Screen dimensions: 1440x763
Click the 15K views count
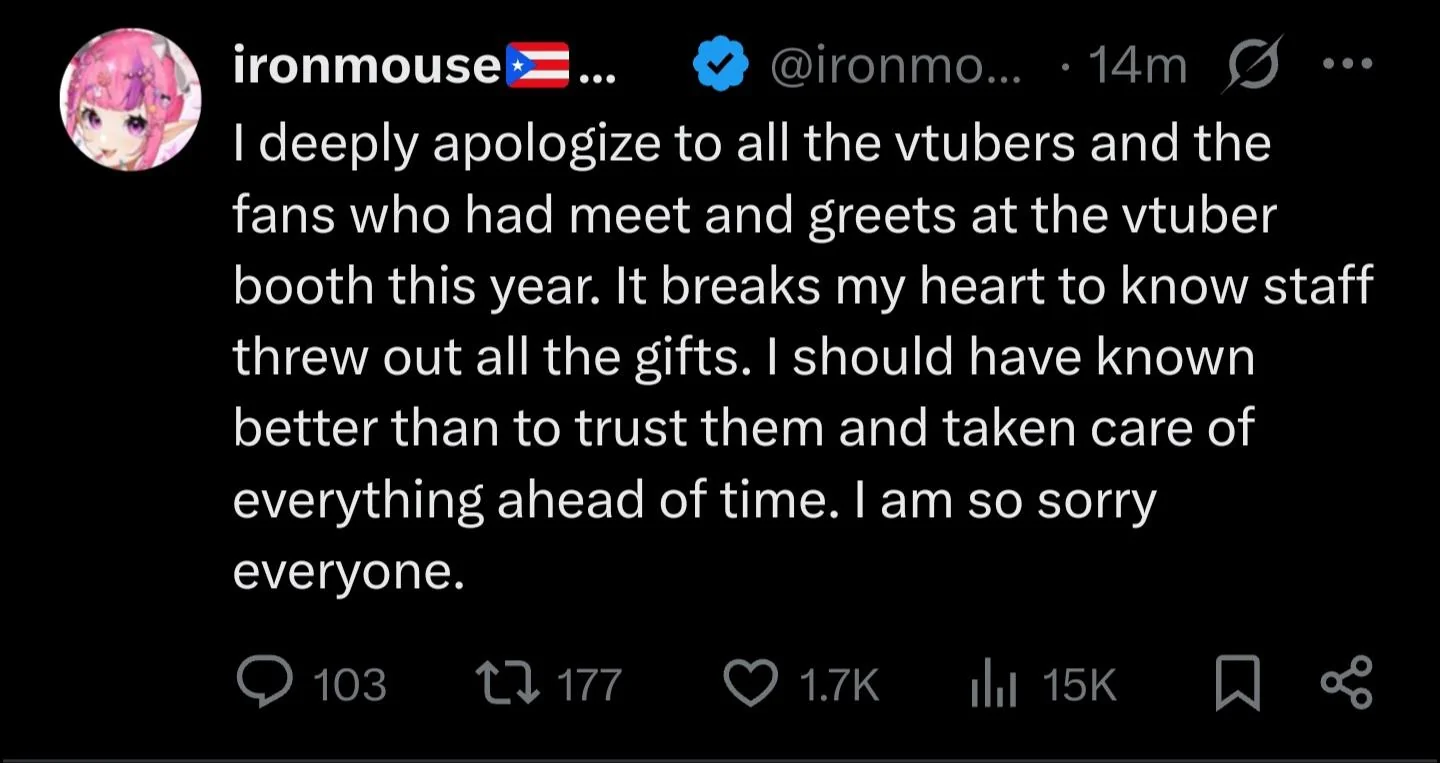coord(1079,685)
